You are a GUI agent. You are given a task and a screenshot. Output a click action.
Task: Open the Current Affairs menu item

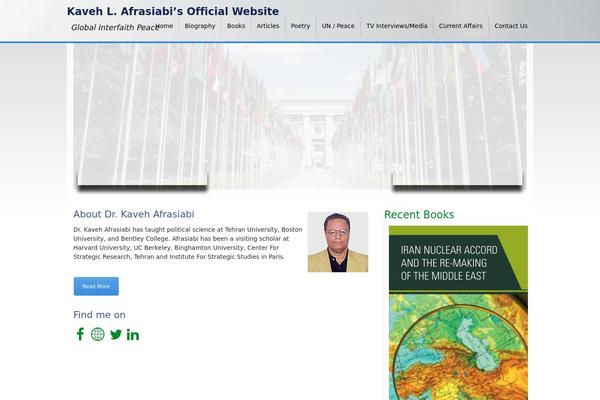pos(461,26)
